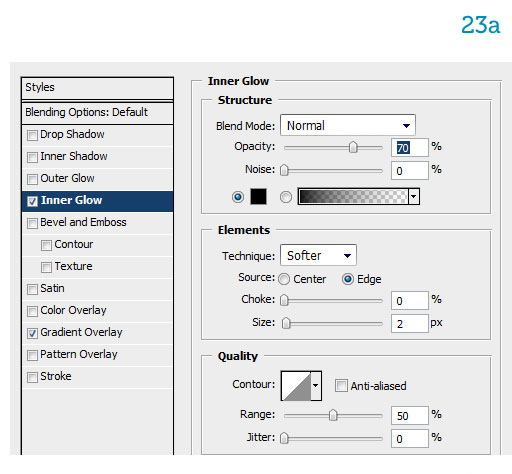
Task: Click the Opacity slider handle
Action: pyautogui.click(x=353, y=147)
